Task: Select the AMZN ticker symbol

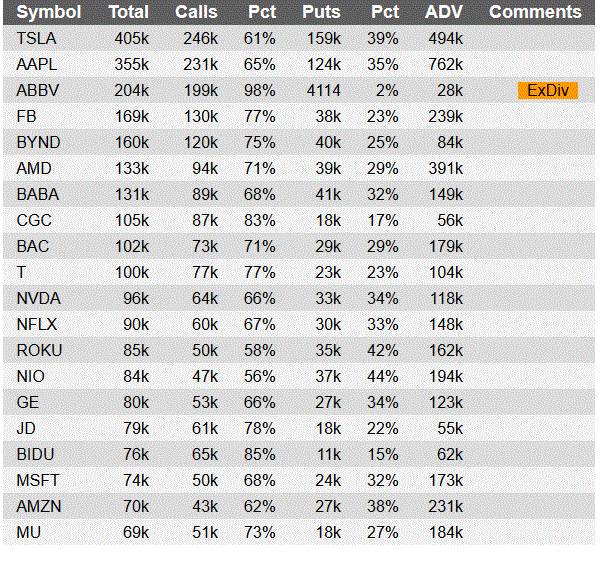Action: [39, 507]
